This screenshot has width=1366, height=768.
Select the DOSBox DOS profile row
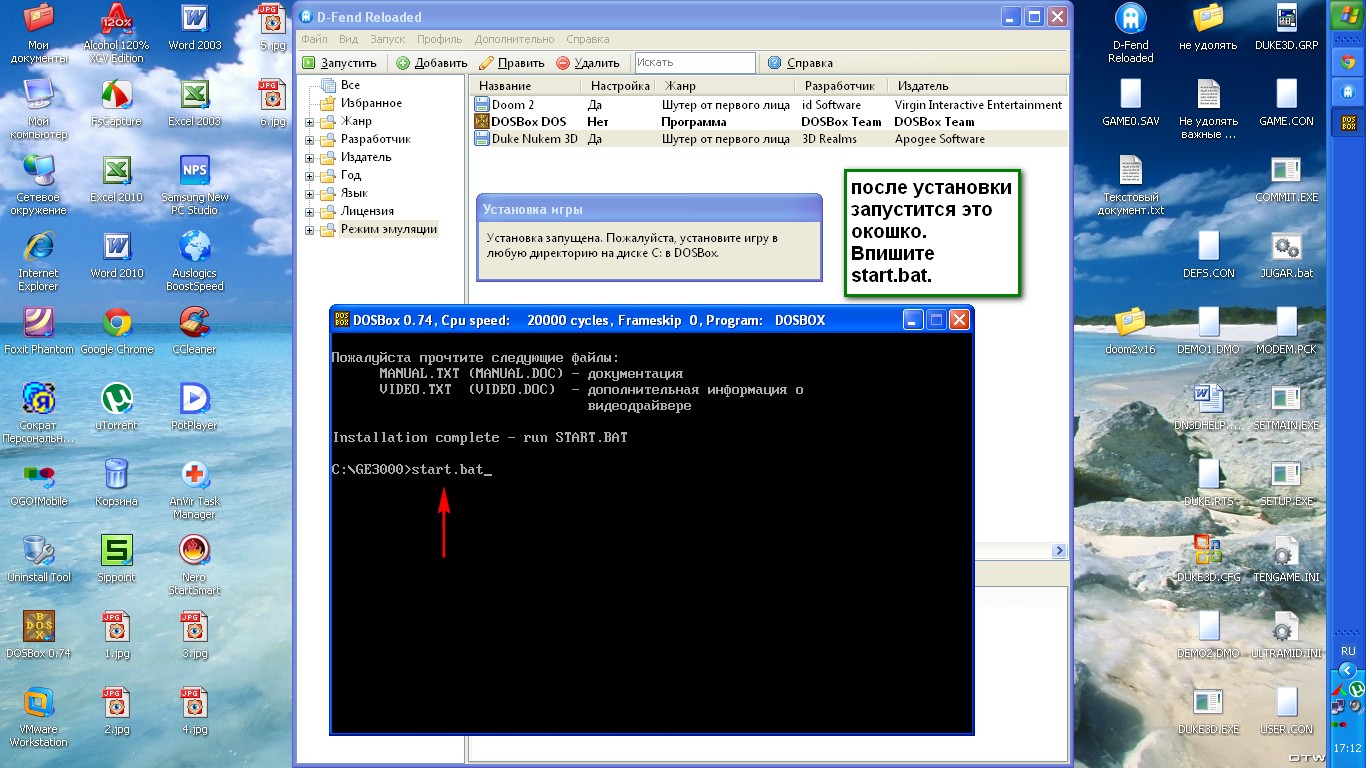tap(768, 122)
